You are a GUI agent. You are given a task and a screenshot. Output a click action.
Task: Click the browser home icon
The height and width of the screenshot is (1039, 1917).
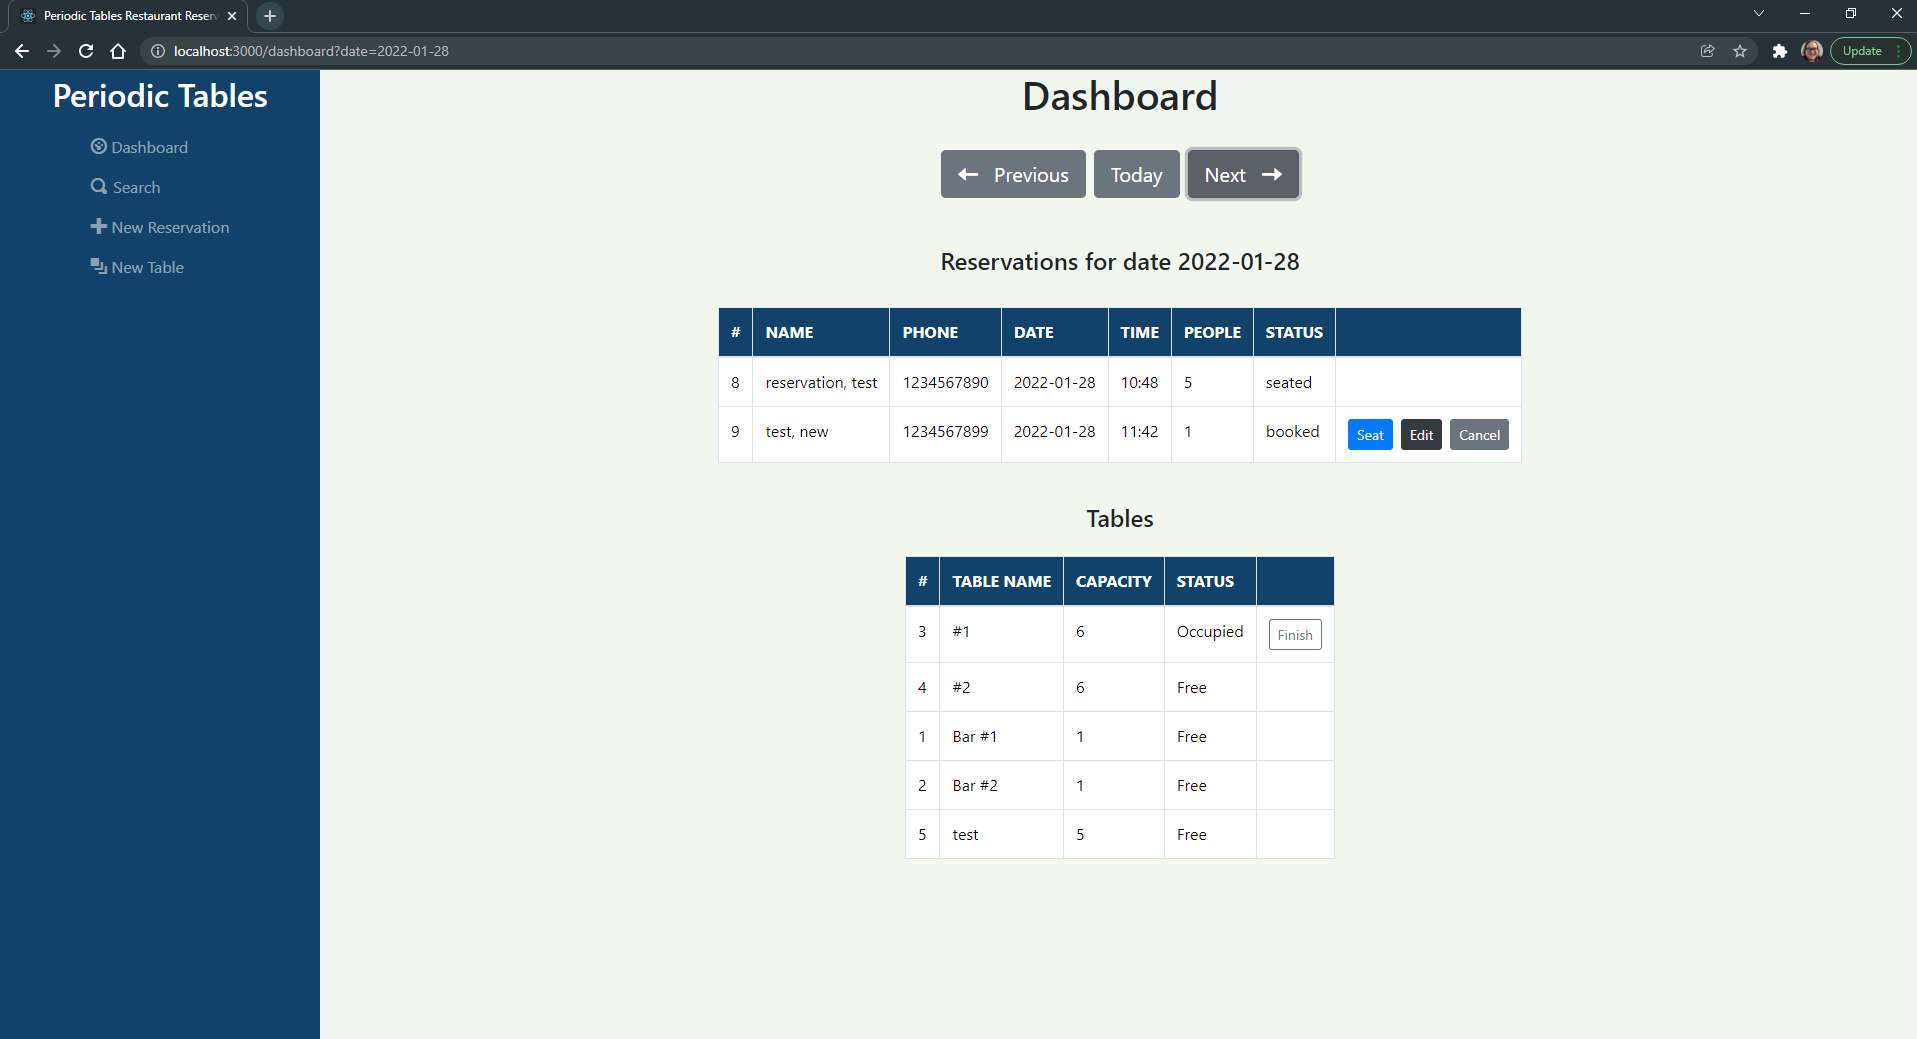click(118, 51)
